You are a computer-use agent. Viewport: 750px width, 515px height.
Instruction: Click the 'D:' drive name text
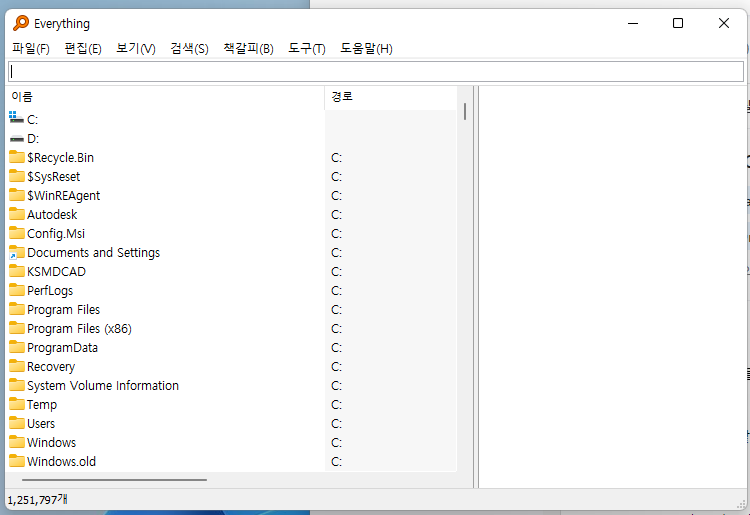33,139
